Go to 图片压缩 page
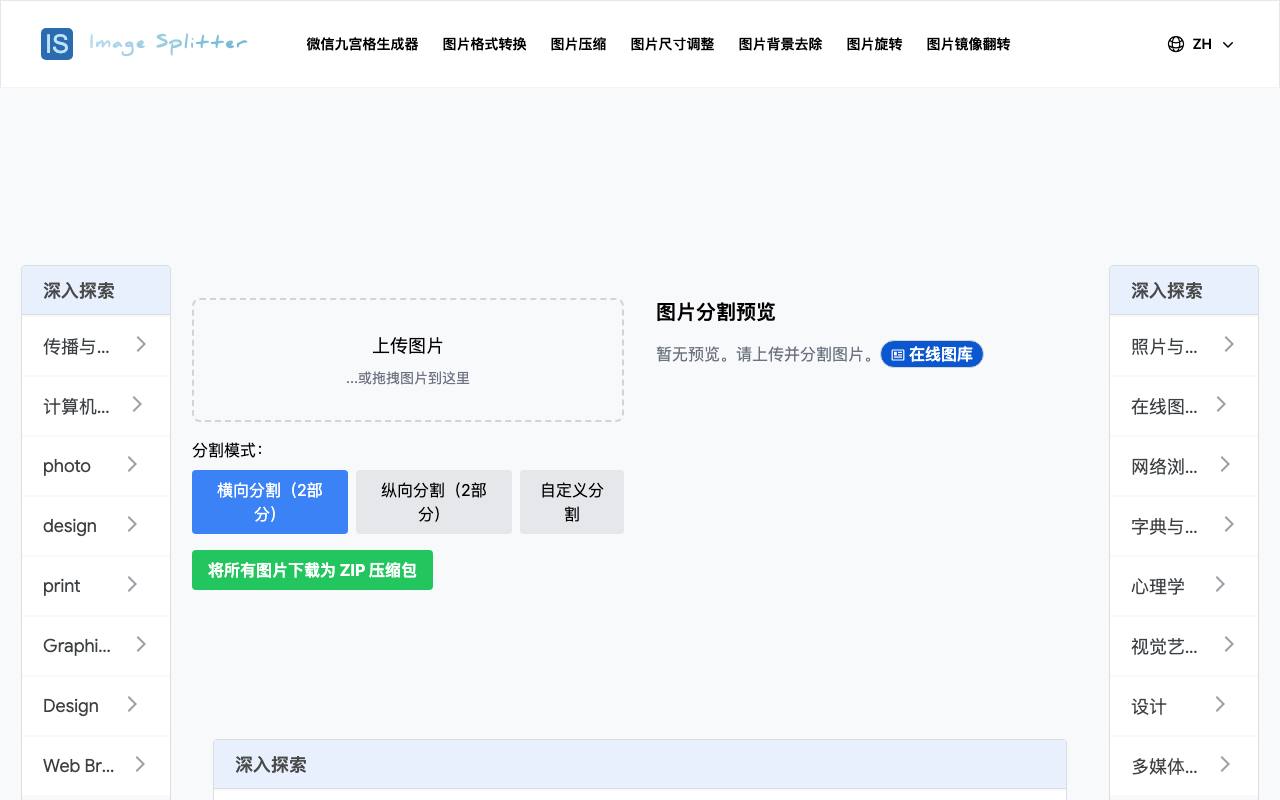1280x800 pixels. [x=578, y=44]
